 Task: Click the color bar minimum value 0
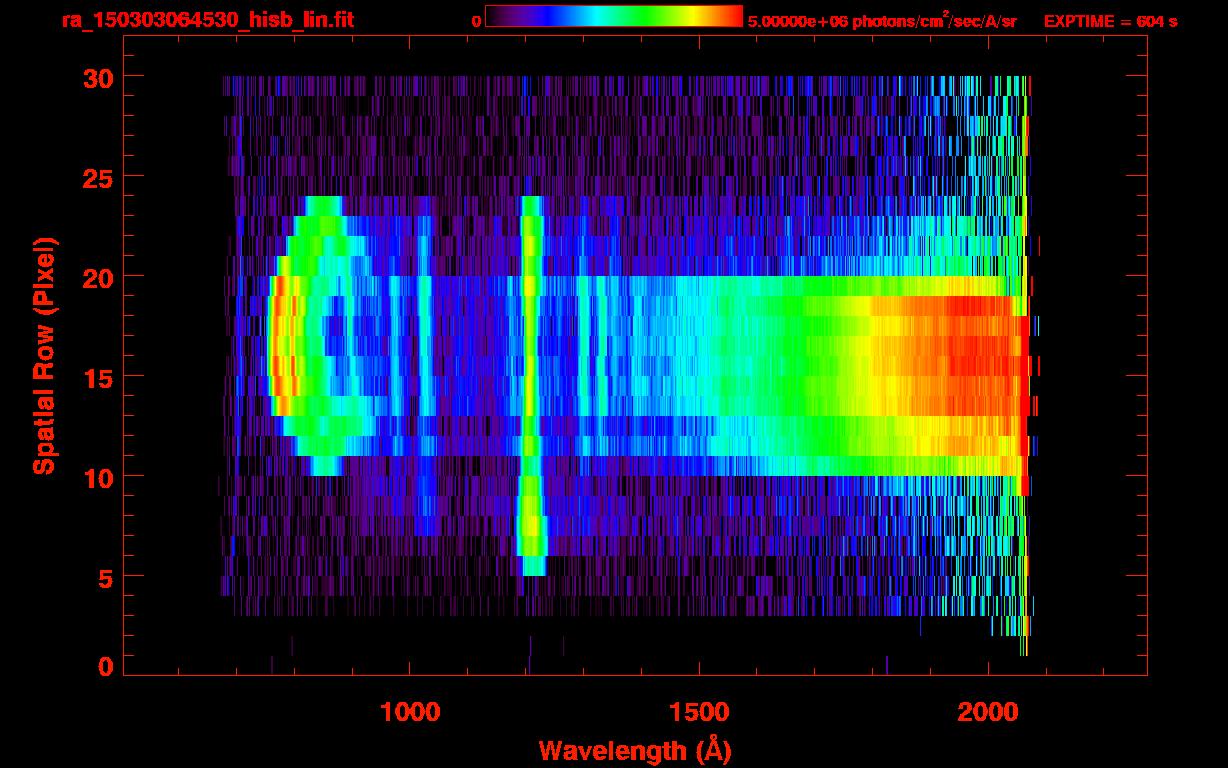(476, 21)
